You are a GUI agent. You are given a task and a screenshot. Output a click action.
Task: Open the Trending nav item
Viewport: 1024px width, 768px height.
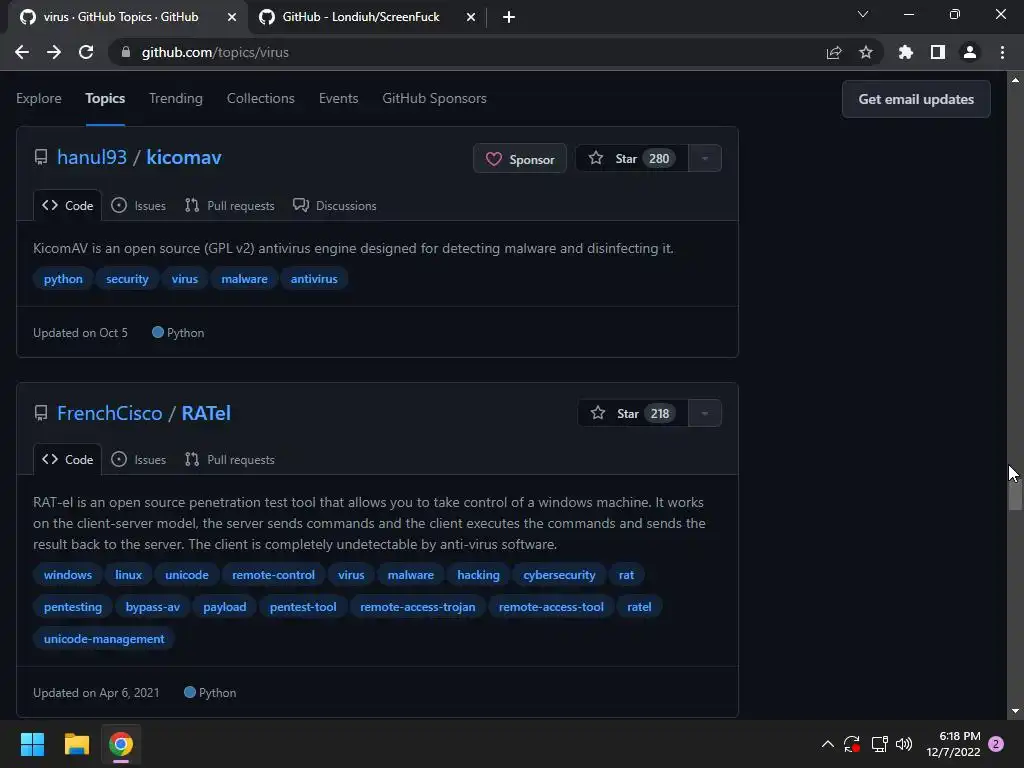click(176, 98)
